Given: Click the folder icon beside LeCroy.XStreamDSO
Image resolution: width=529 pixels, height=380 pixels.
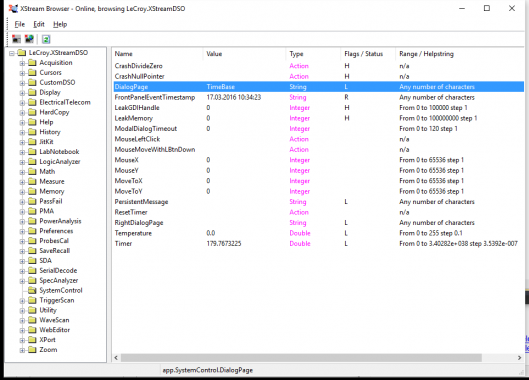Looking at the screenshot, I should pyautogui.click(x=22, y=53).
